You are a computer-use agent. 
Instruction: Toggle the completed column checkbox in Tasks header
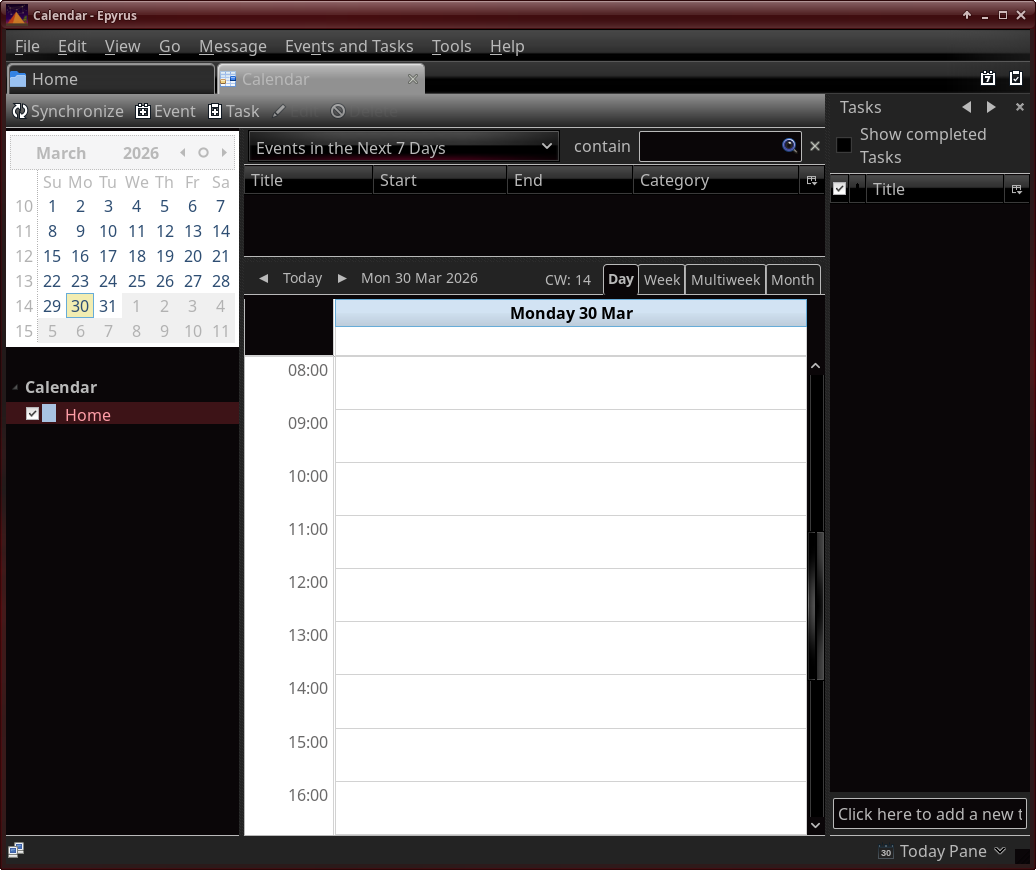(x=839, y=188)
